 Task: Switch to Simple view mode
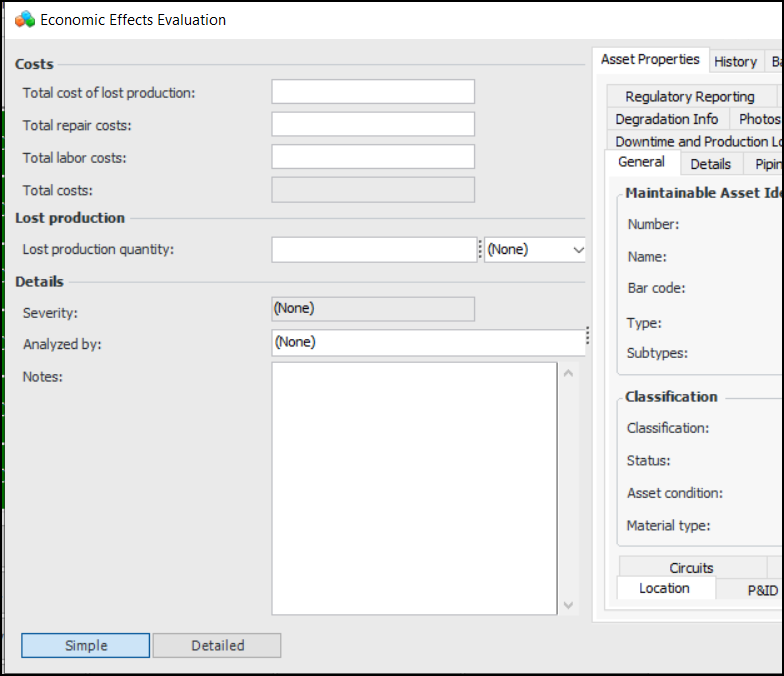click(x=86, y=645)
